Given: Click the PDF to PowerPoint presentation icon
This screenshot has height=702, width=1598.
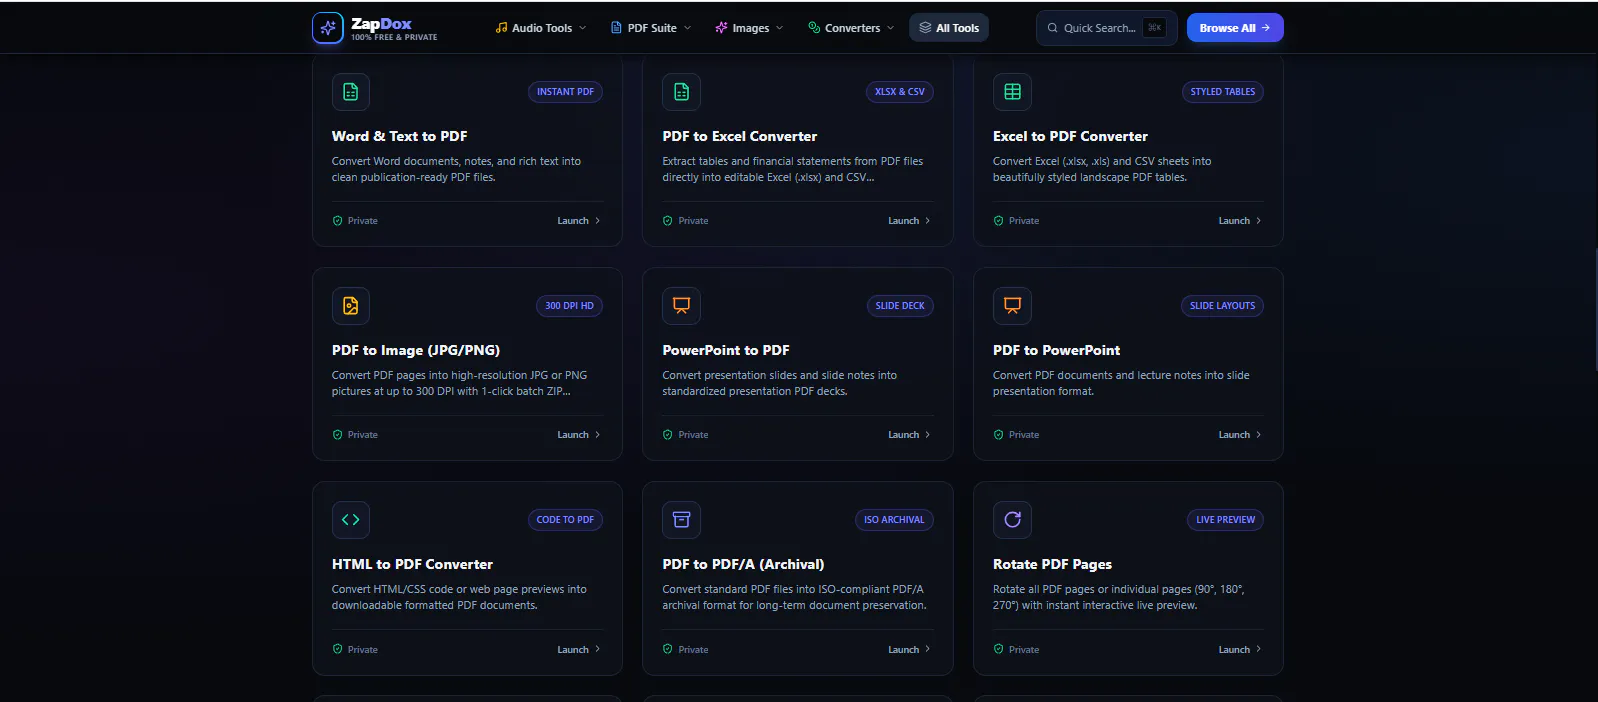Looking at the screenshot, I should tap(1012, 306).
